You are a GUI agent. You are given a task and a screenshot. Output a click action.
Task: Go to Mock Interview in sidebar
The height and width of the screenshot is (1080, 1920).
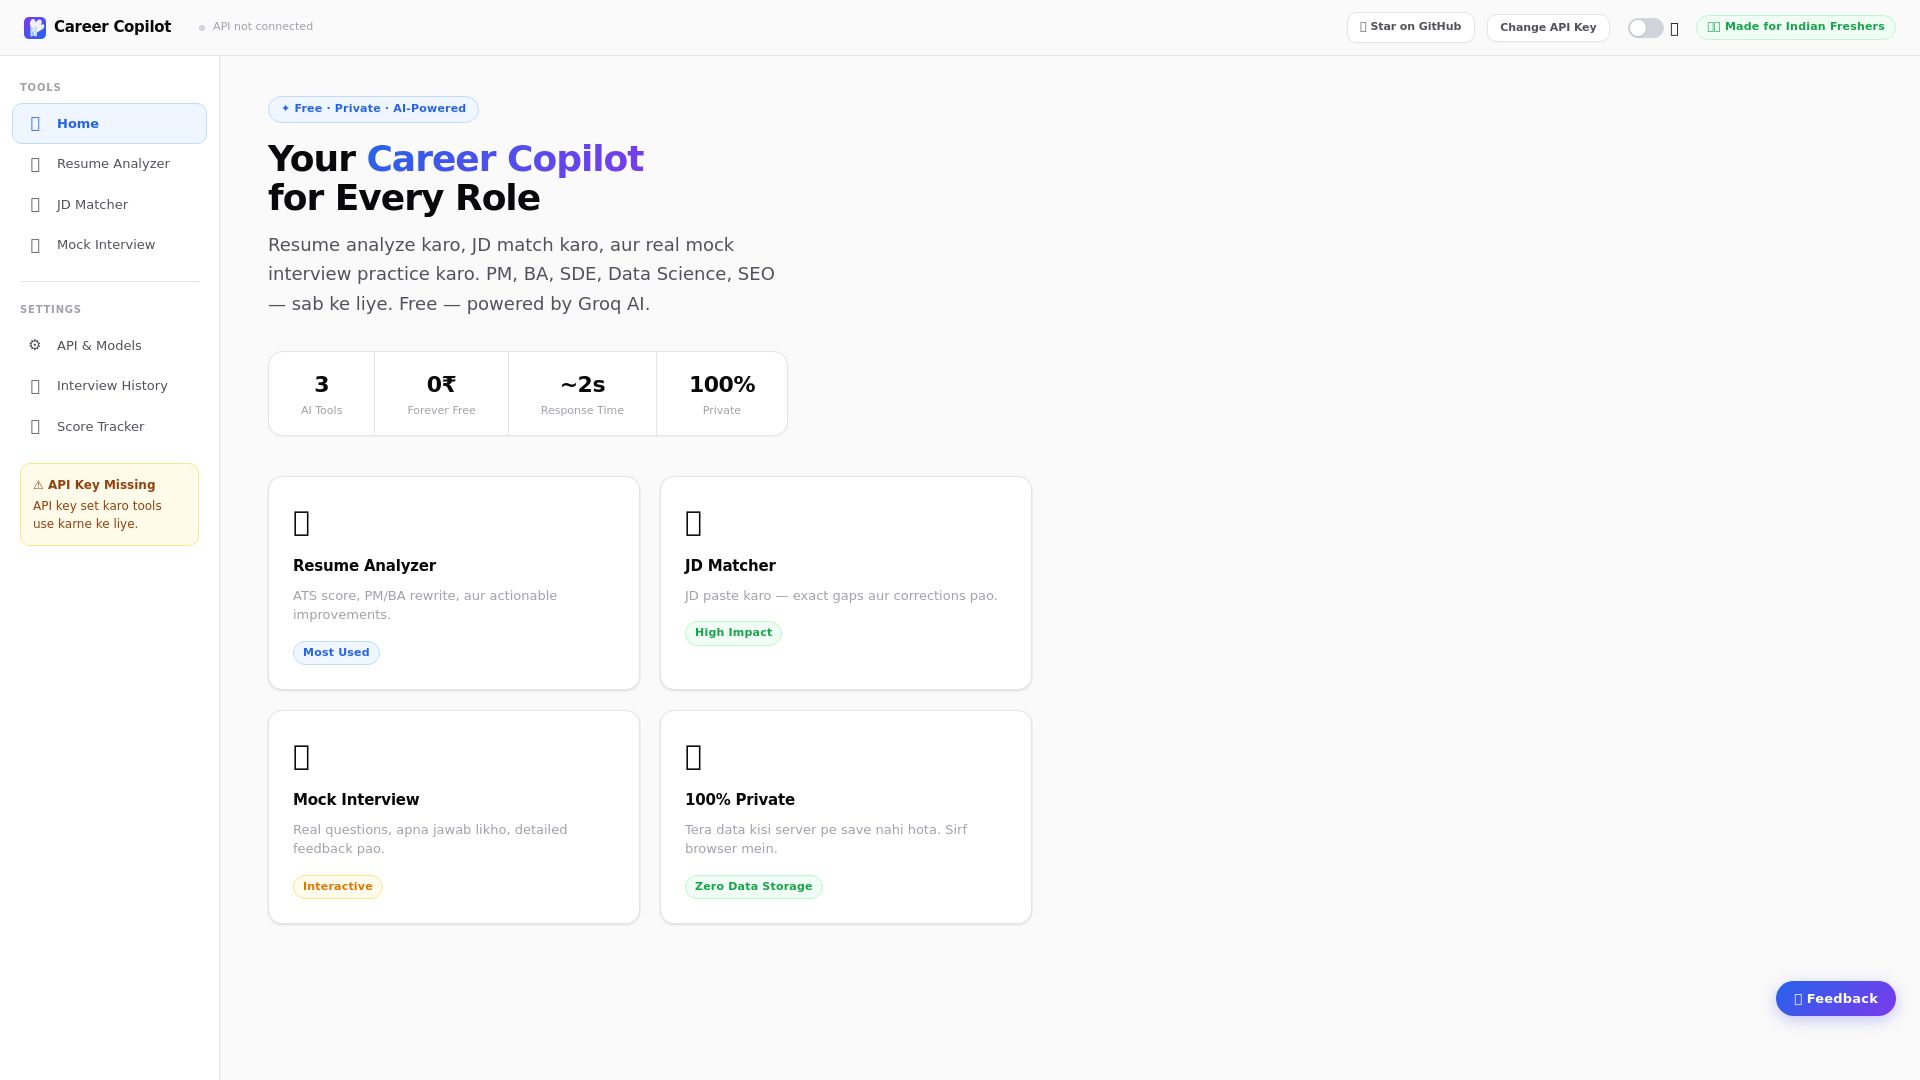[x=106, y=245]
